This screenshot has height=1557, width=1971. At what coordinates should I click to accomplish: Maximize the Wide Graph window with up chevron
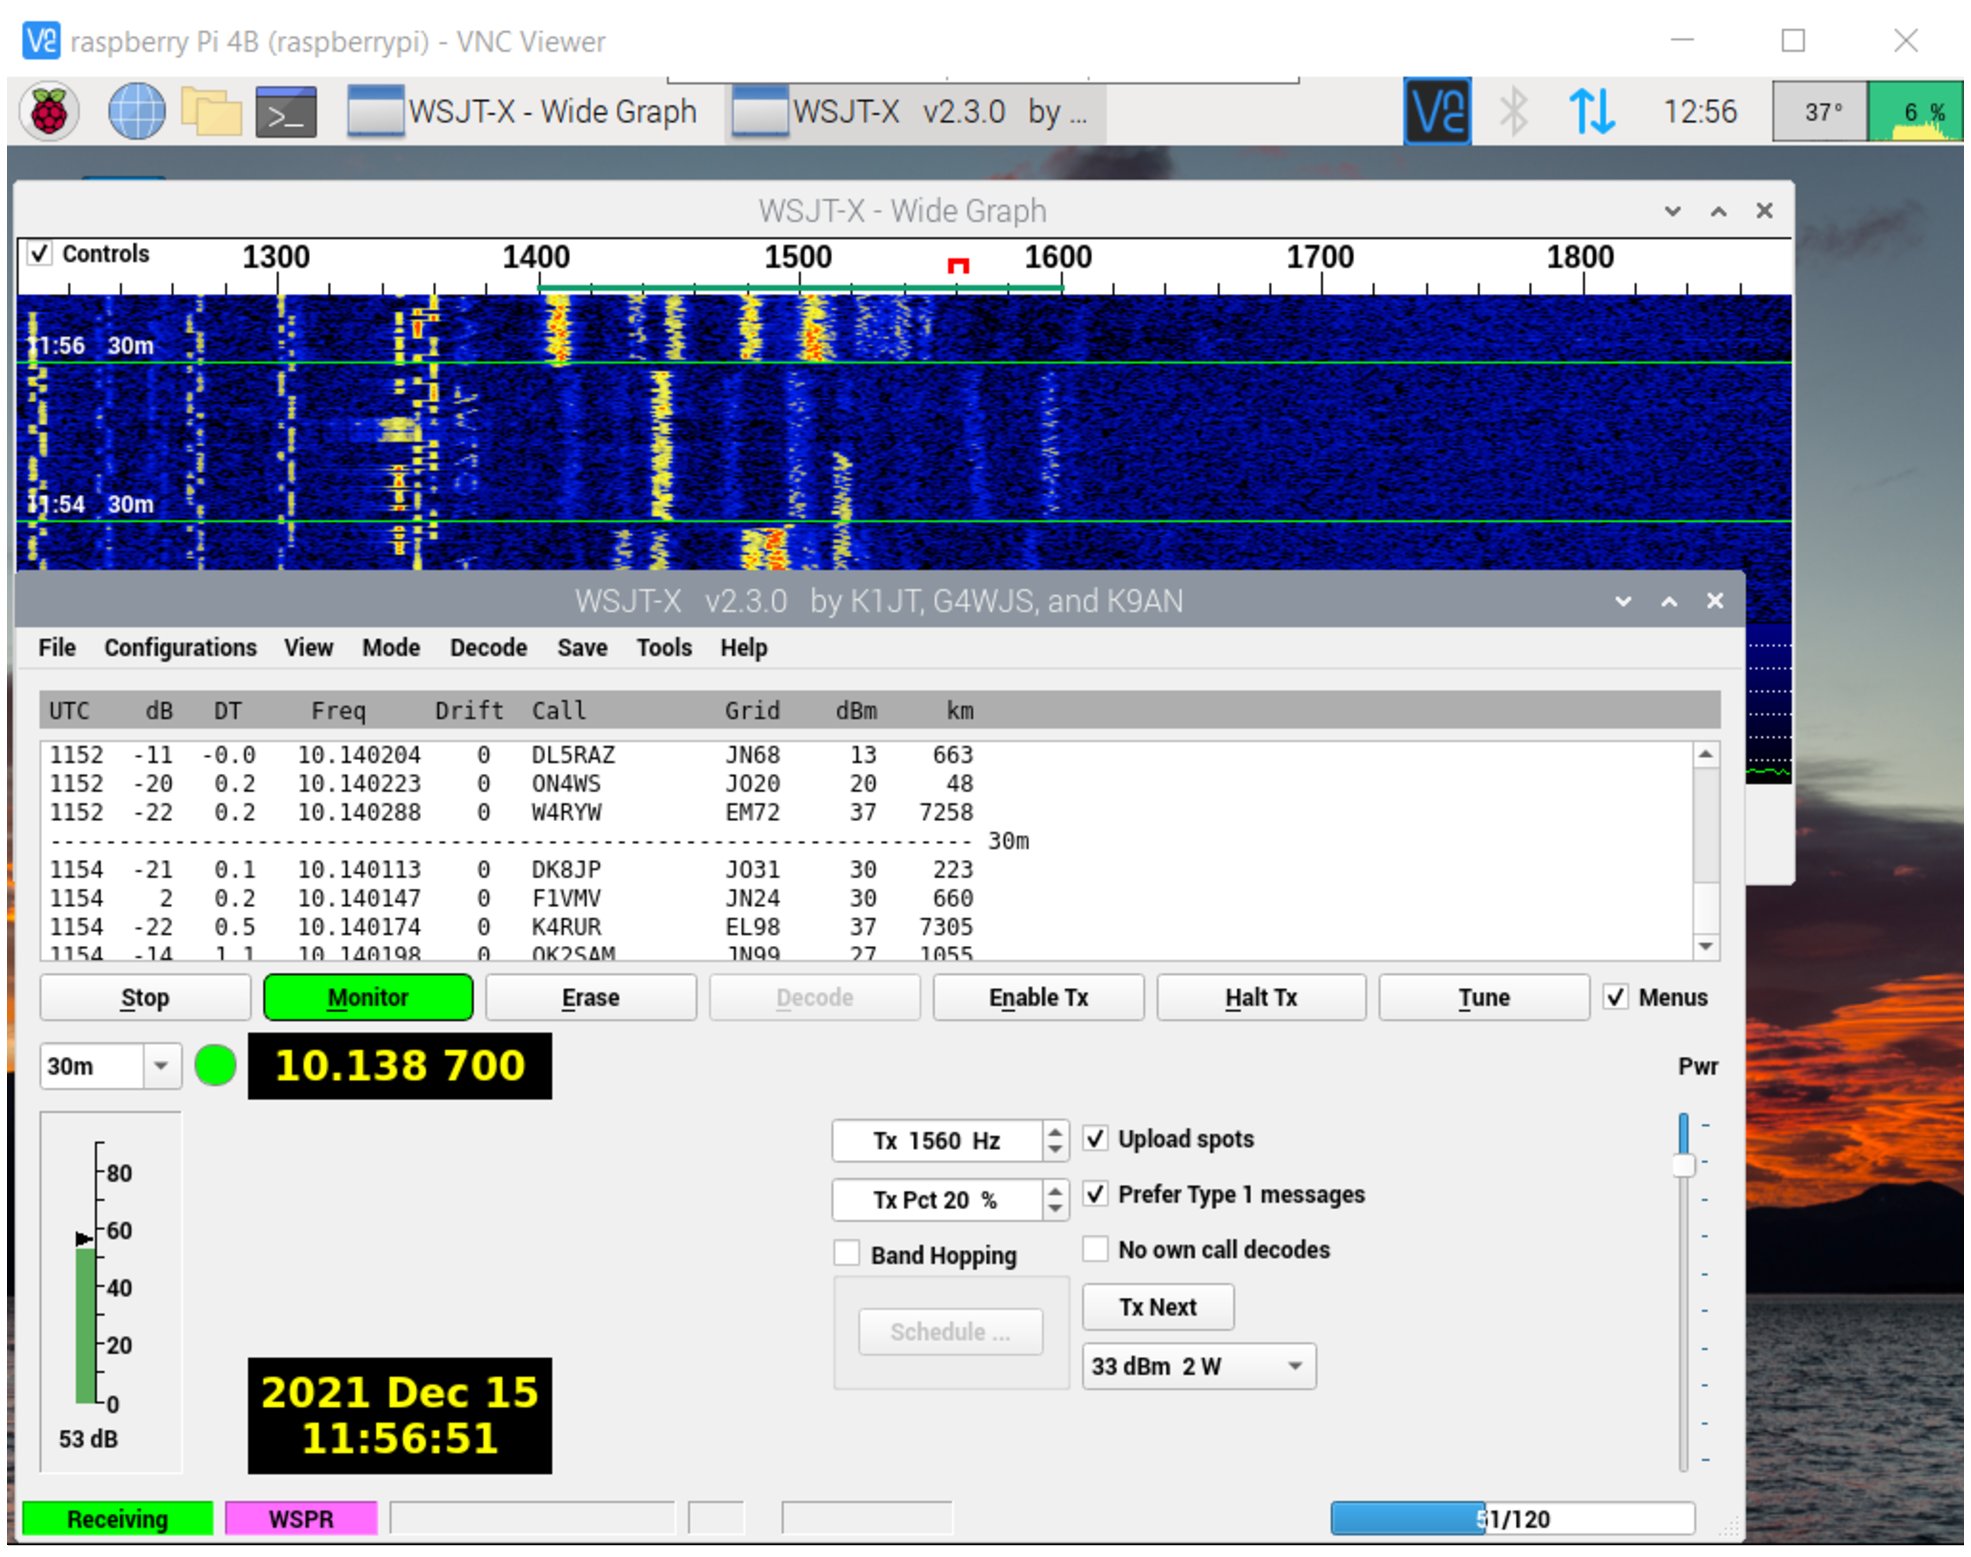coord(1718,211)
